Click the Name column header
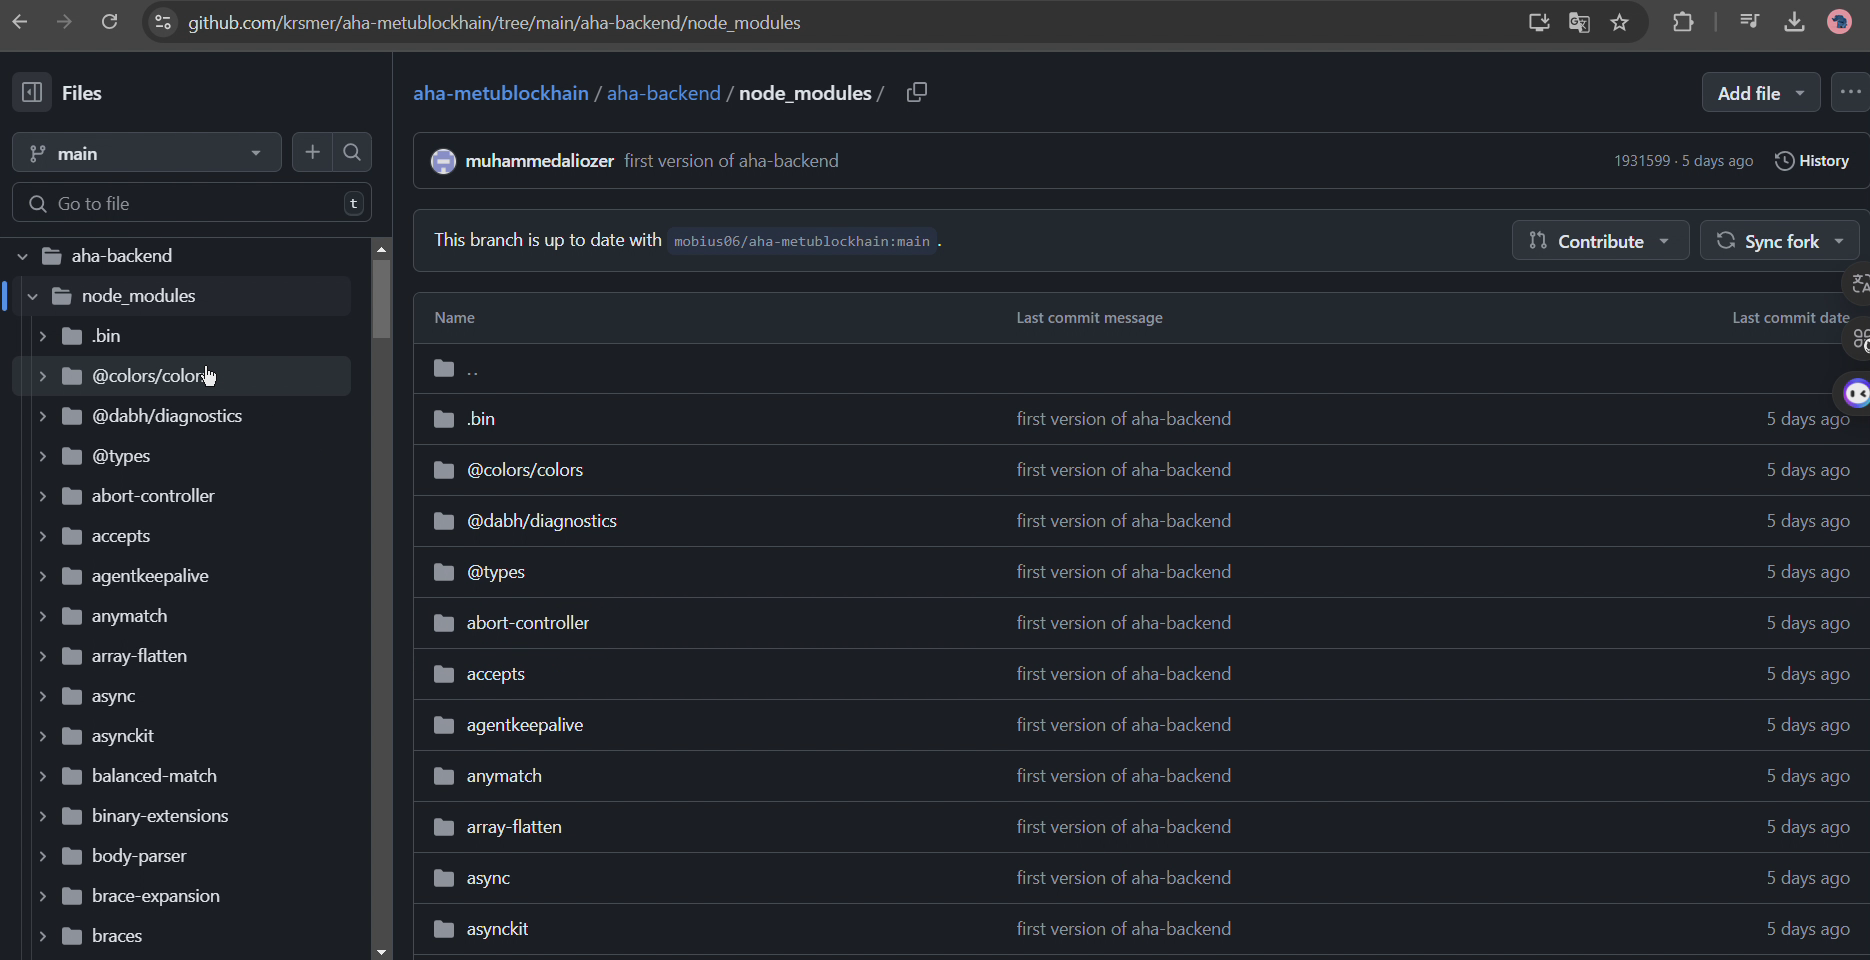Screen dimensions: 1870x960 point(455,318)
